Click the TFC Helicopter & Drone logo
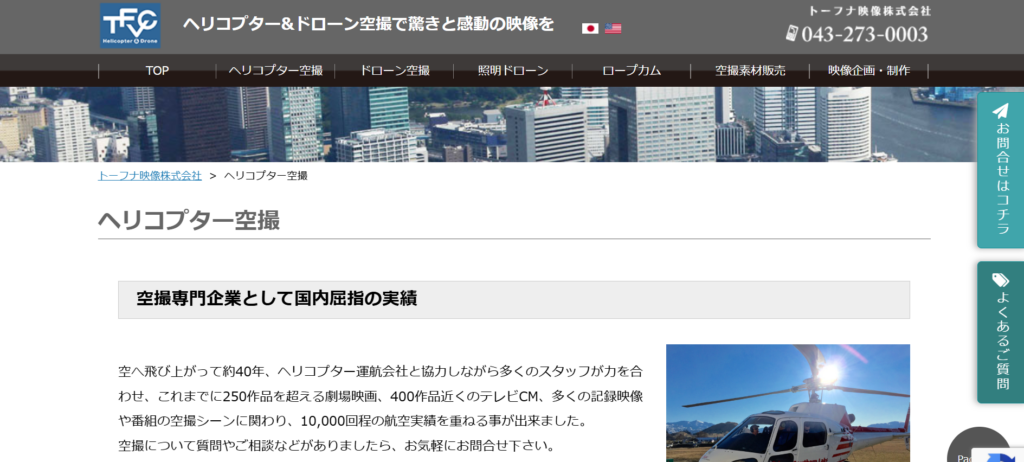This screenshot has height=462, width=1024. [x=130, y=25]
